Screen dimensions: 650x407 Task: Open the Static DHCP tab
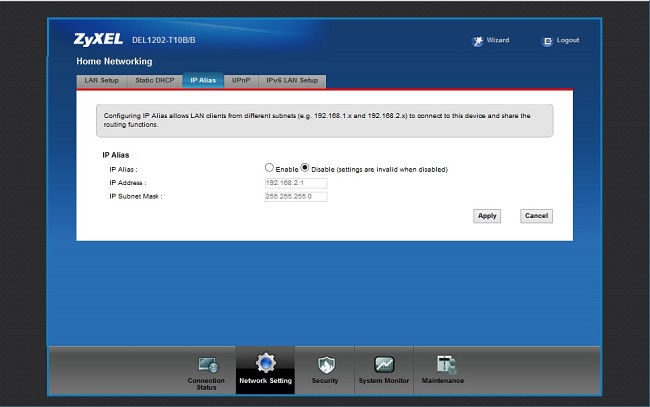(154, 80)
